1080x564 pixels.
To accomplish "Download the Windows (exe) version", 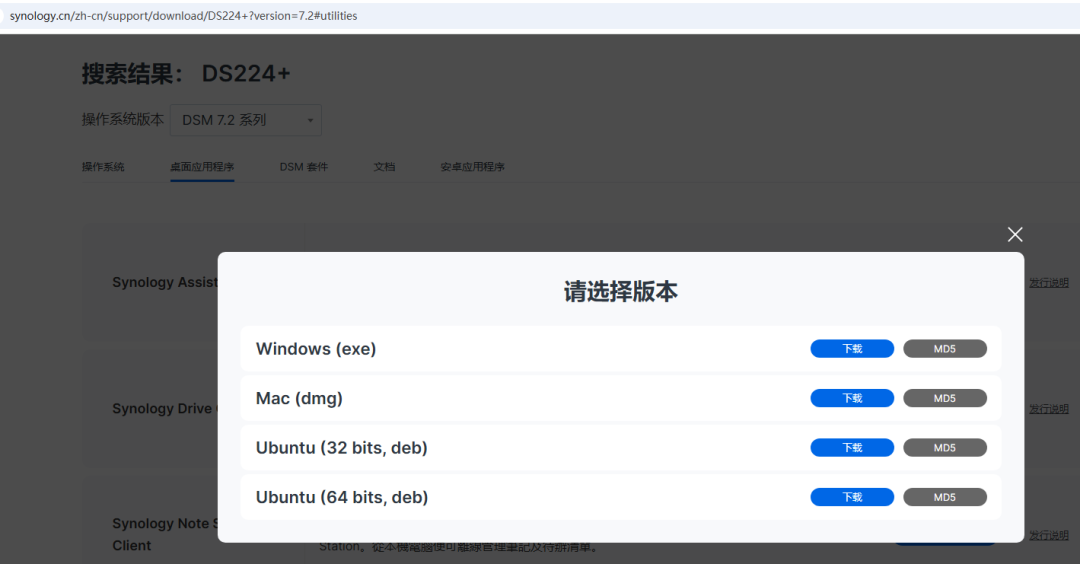I will click(x=852, y=349).
